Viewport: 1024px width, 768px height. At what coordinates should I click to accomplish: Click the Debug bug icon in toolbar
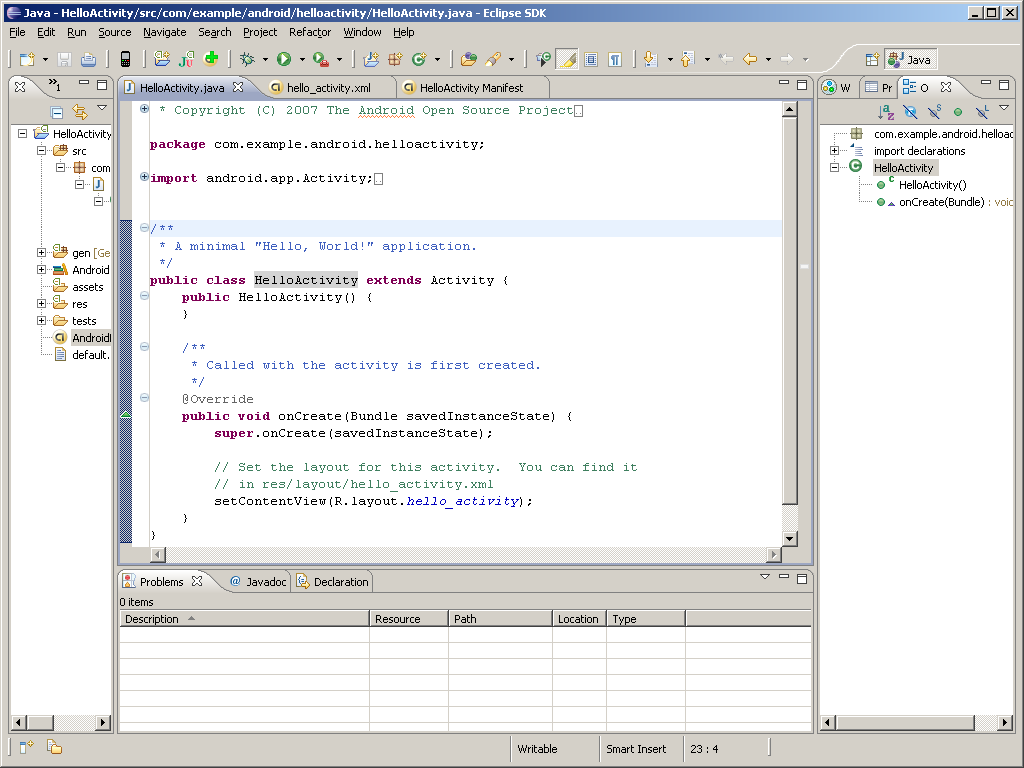pos(247,60)
